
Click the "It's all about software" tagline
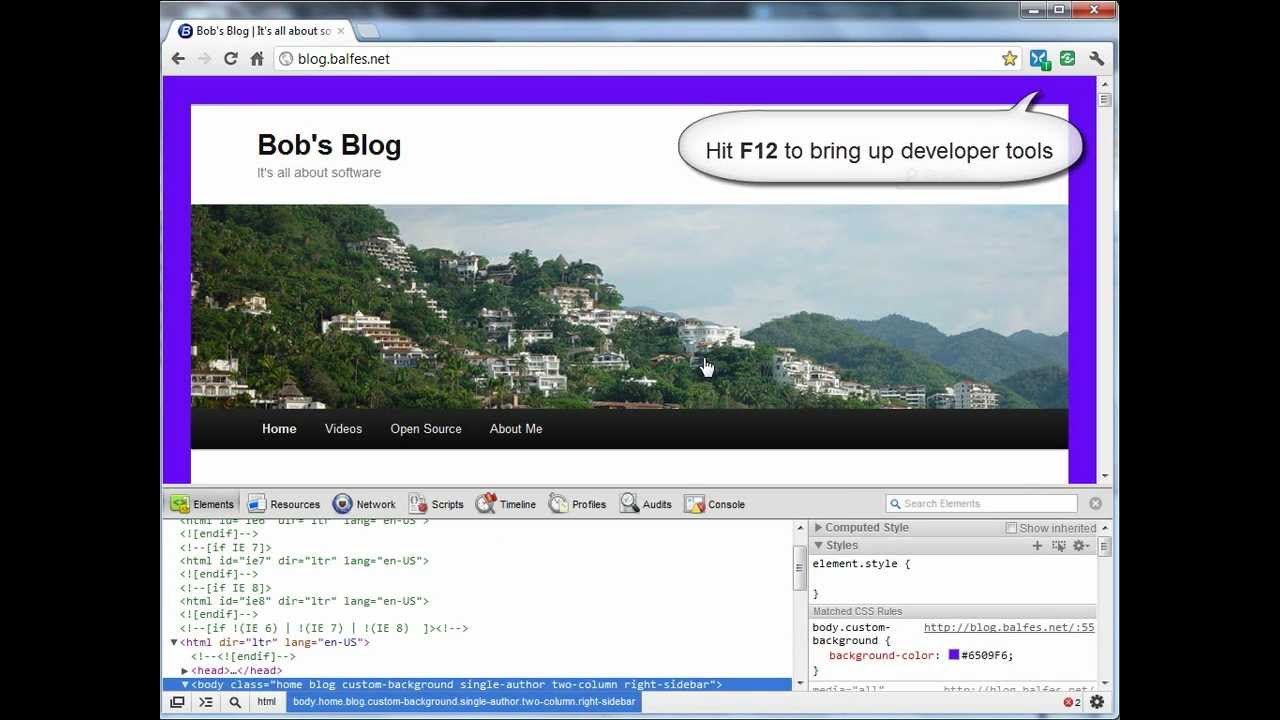click(319, 173)
